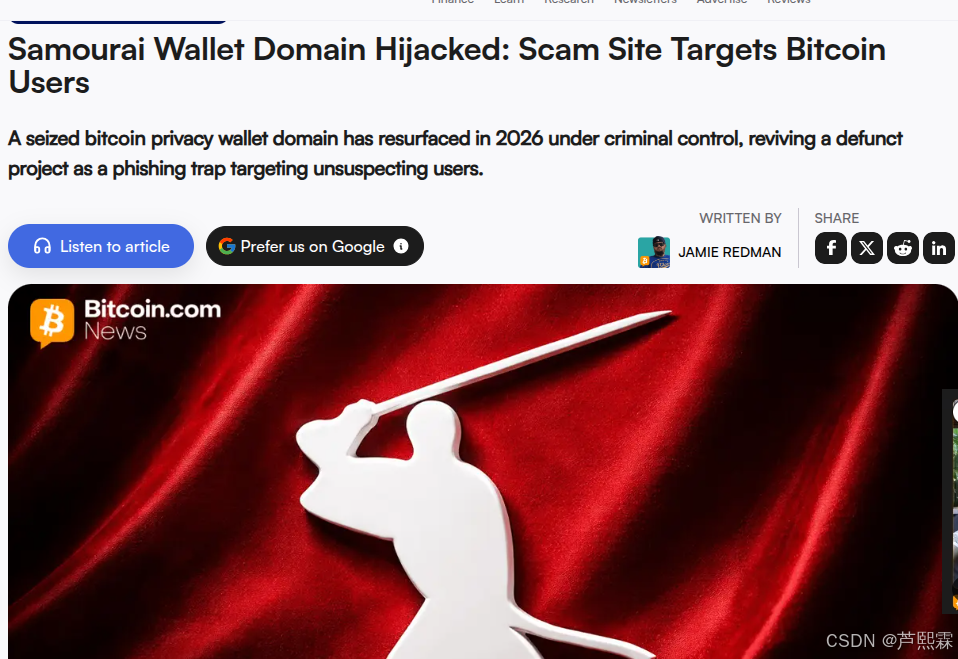958x659 pixels.
Task: Click the Samourai Wallet Domain Hijacked headline
Action: pyautogui.click(x=447, y=65)
